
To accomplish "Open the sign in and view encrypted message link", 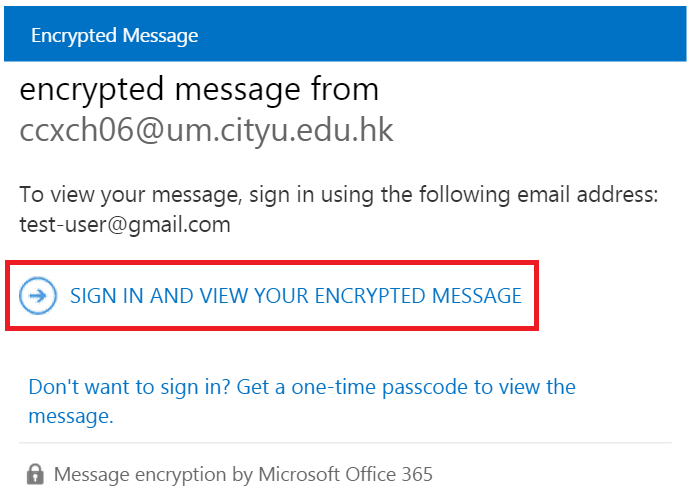I will [x=295, y=296].
